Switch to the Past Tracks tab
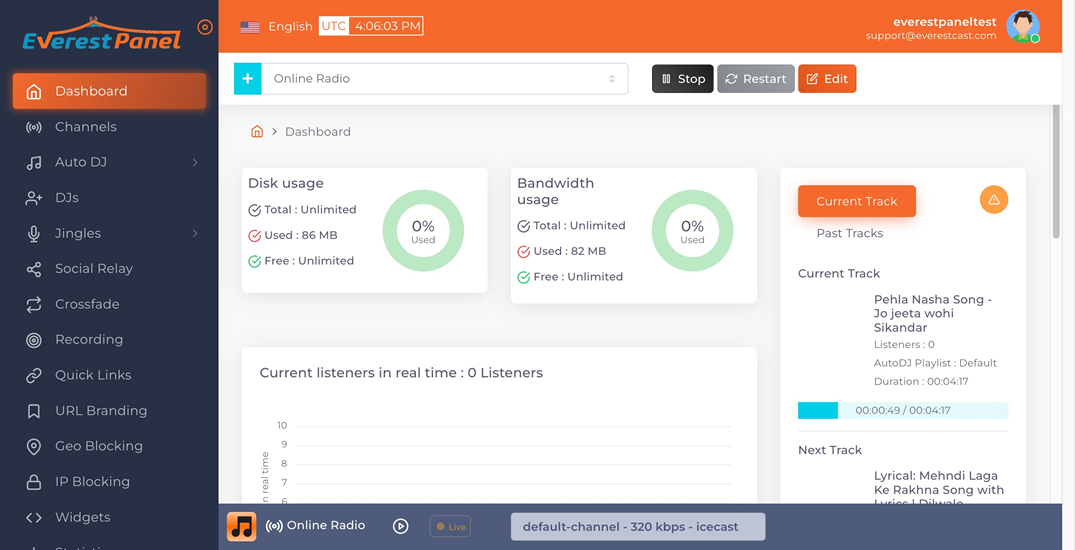This screenshot has width=1075, height=550. (x=849, y=233)
